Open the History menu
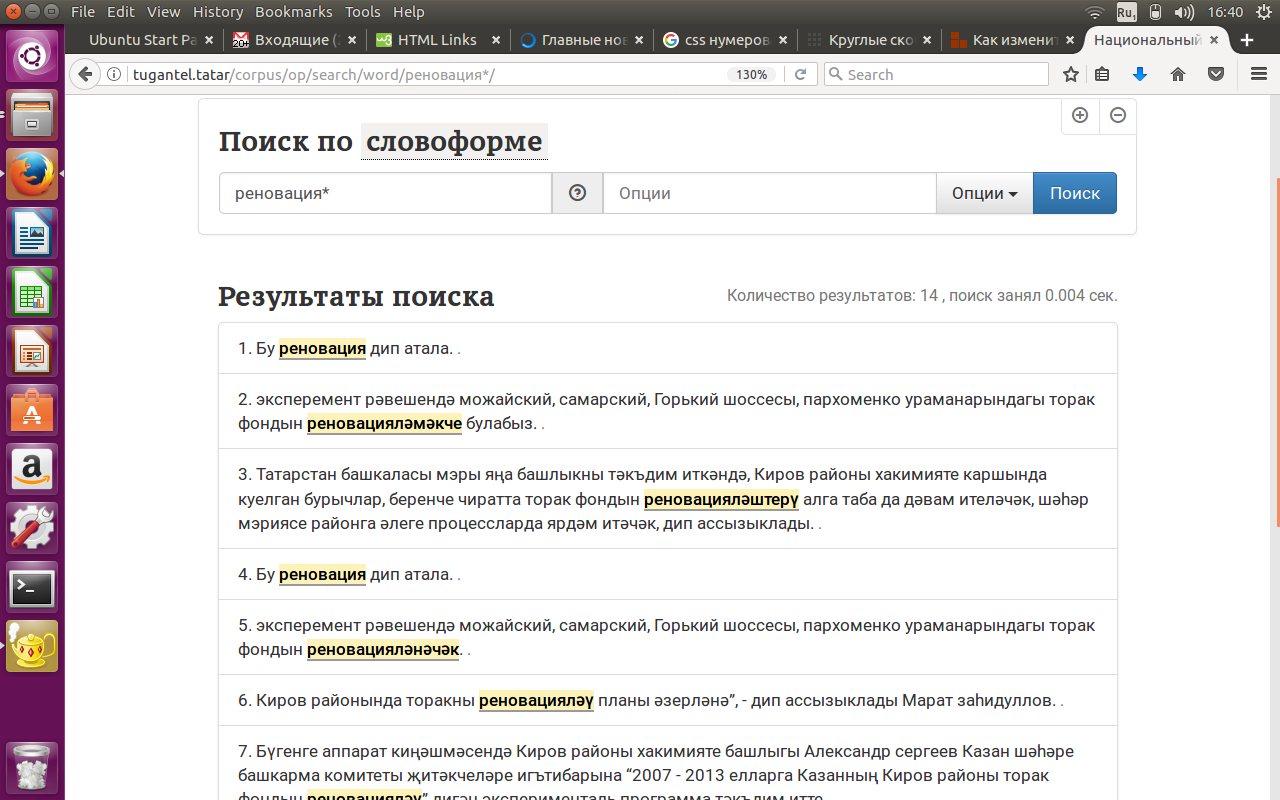This screenshot has width=1280, height=800. pyautogui.click(x=217, y=11)
